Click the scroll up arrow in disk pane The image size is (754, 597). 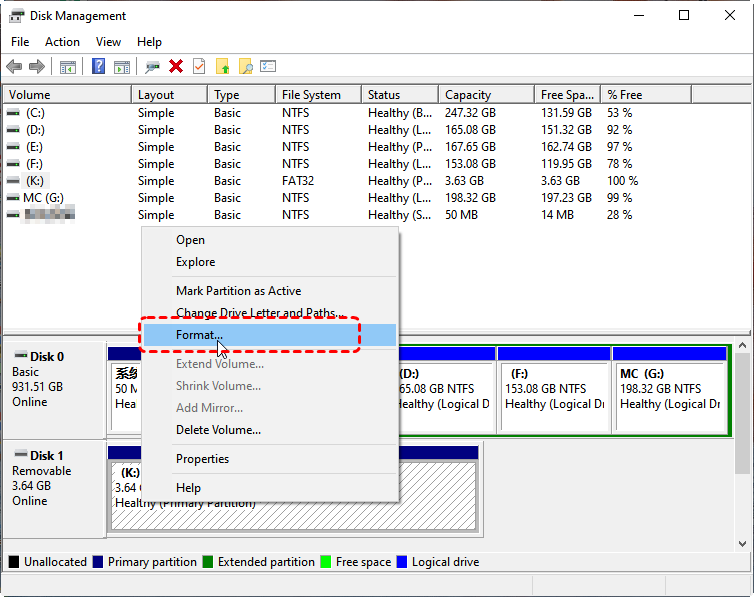[x=742, y=346]
